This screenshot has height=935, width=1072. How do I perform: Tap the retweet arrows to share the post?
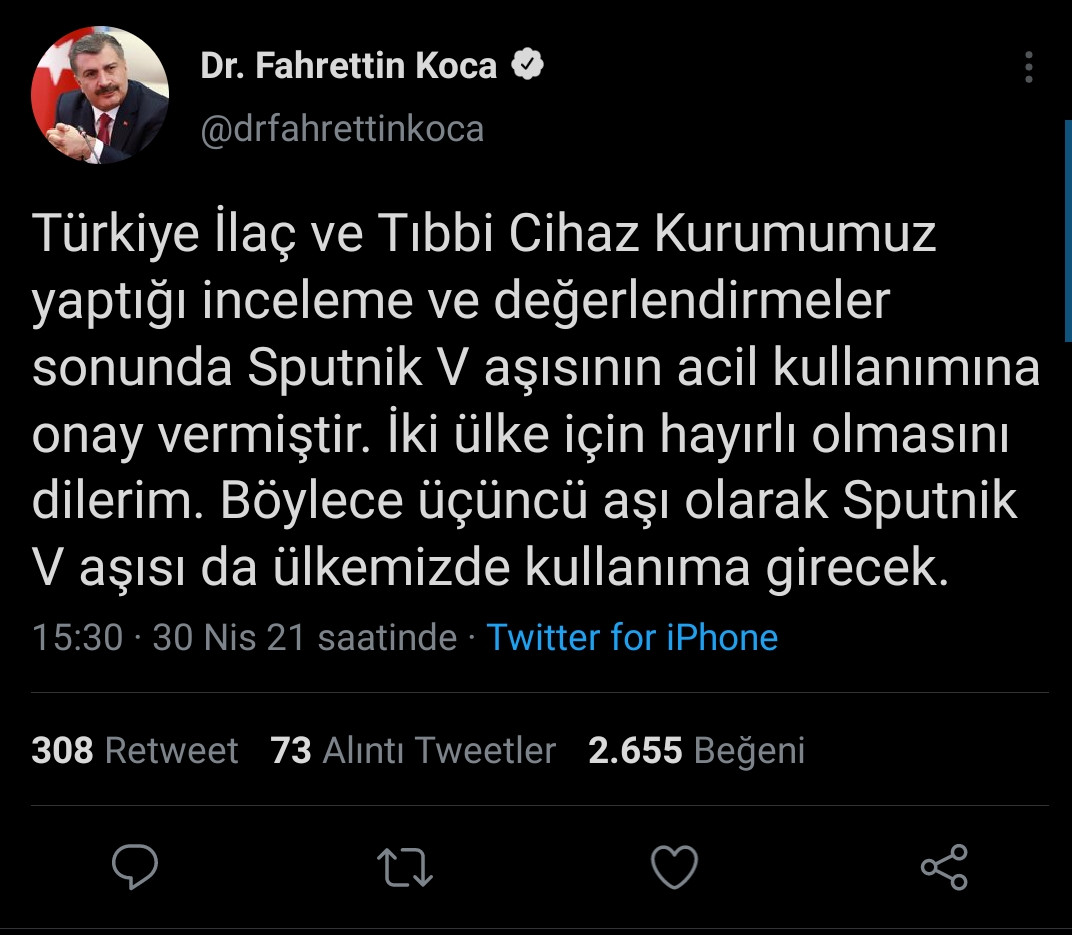406,869
